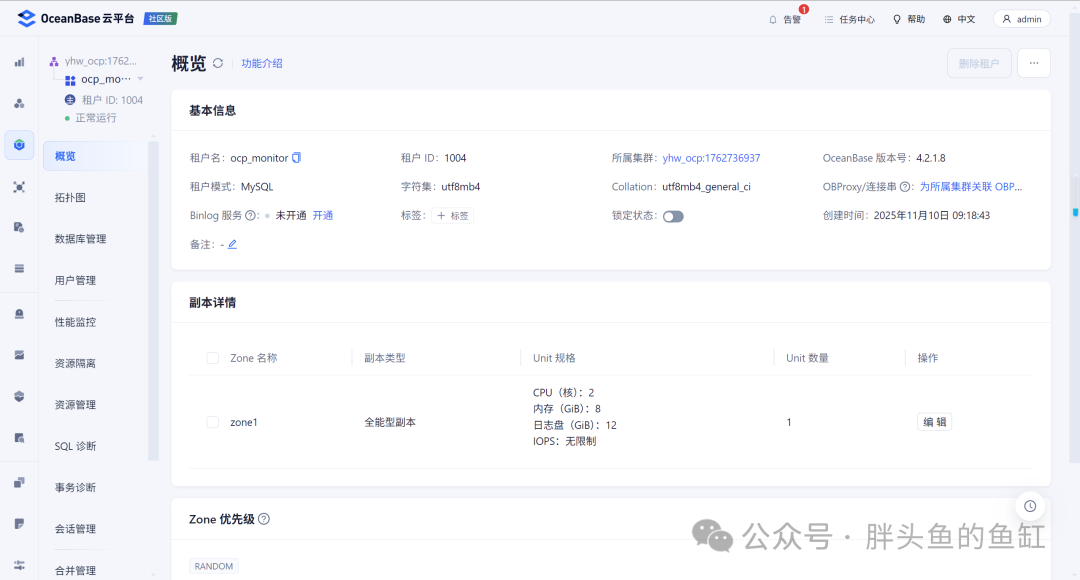This screenshot has height=580, width=1080.
Task: Click the tenant menu vertical scrollbar
Action: coord(153,301)
